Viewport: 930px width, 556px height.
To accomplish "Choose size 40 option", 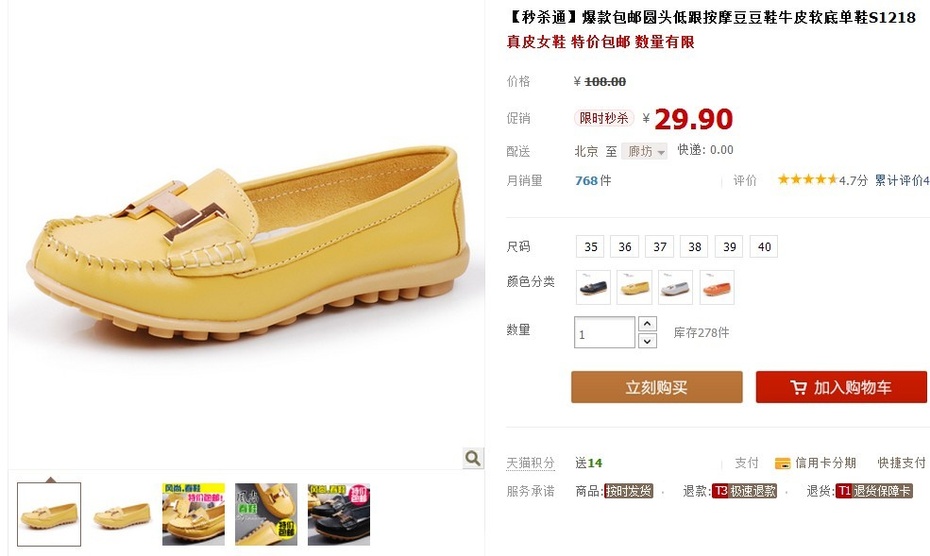I will (764, 247).
